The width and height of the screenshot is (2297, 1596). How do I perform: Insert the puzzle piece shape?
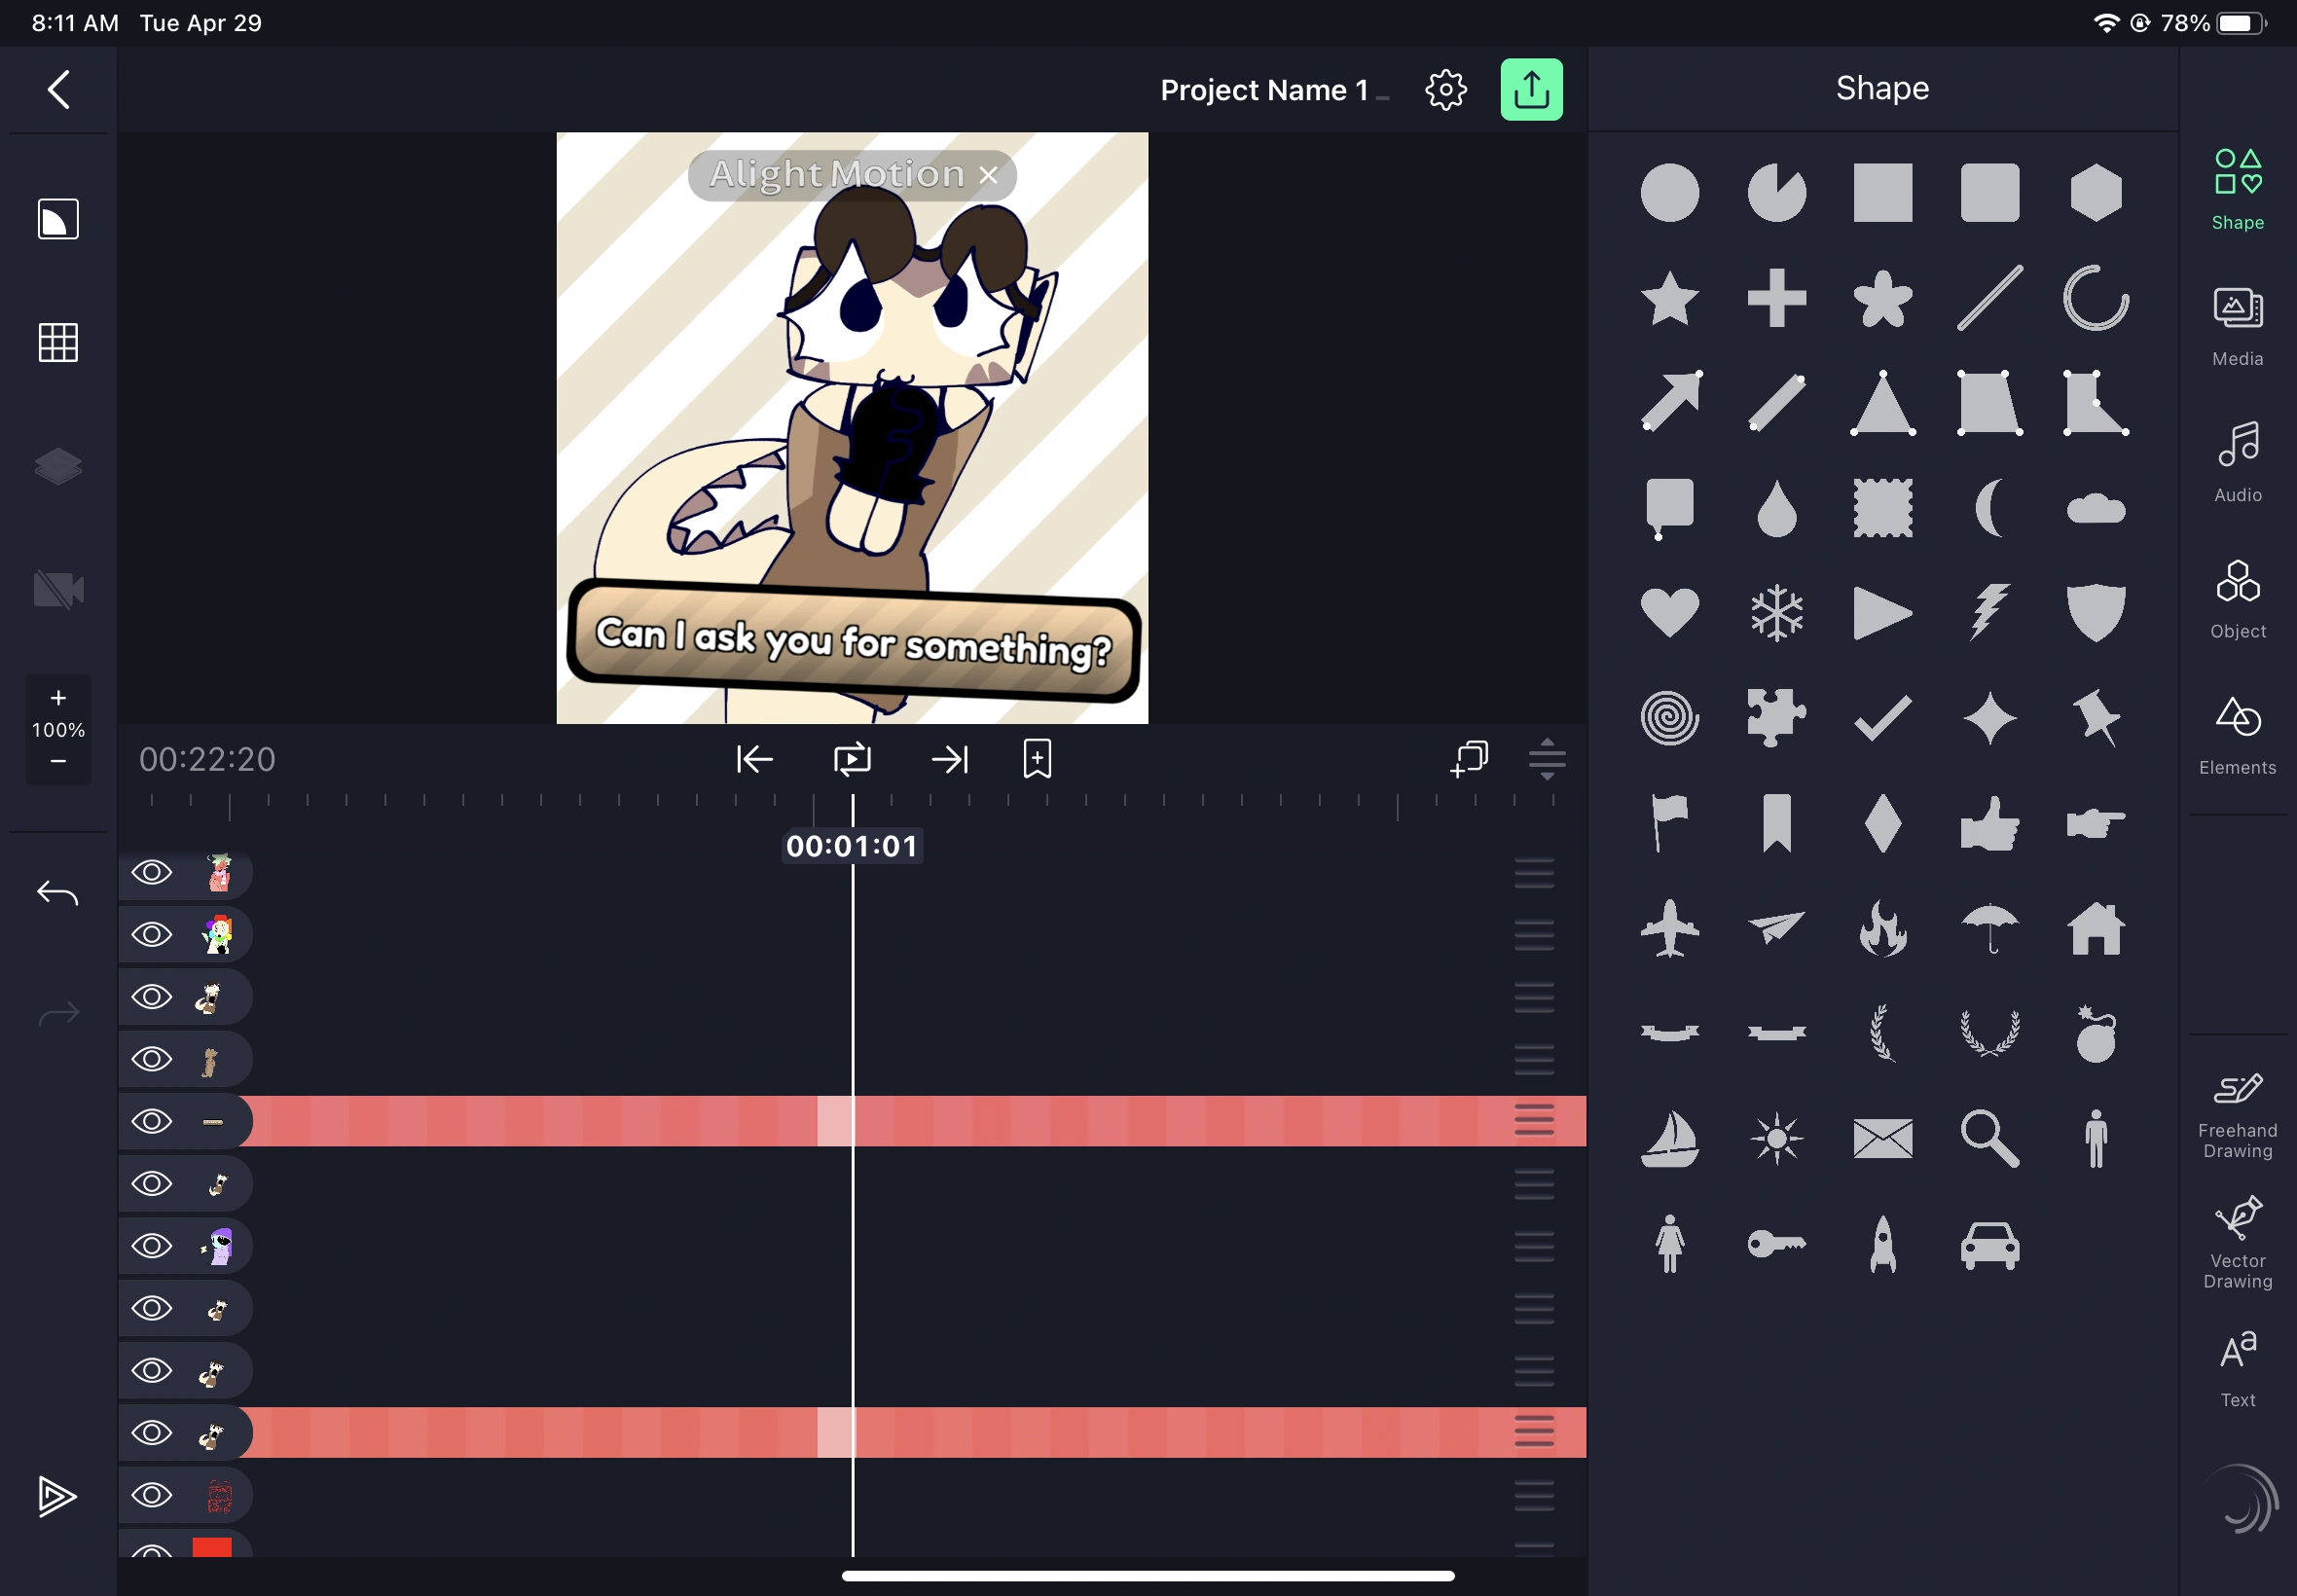1776,717
